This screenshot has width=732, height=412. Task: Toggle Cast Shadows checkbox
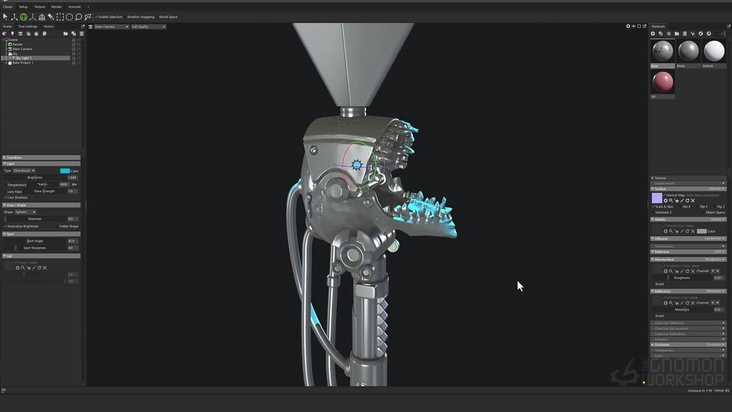(17, 197)
